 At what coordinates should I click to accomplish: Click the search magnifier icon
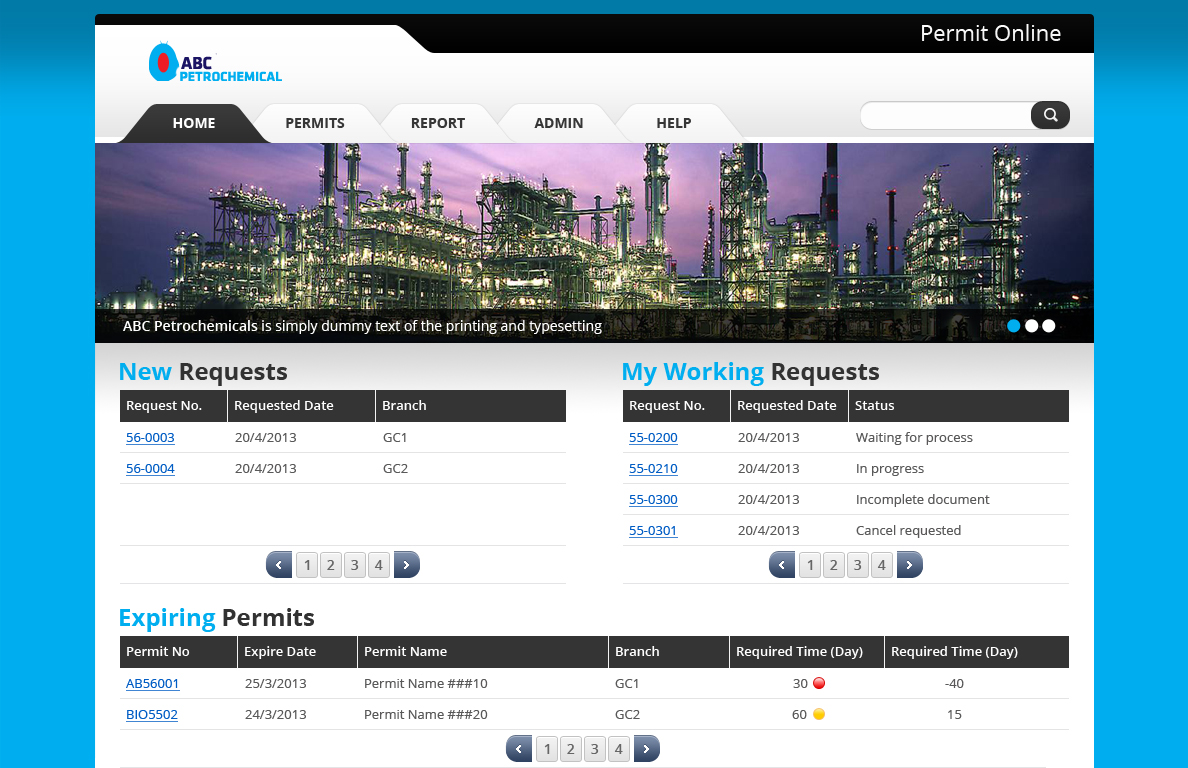[x=1049, y=115]
